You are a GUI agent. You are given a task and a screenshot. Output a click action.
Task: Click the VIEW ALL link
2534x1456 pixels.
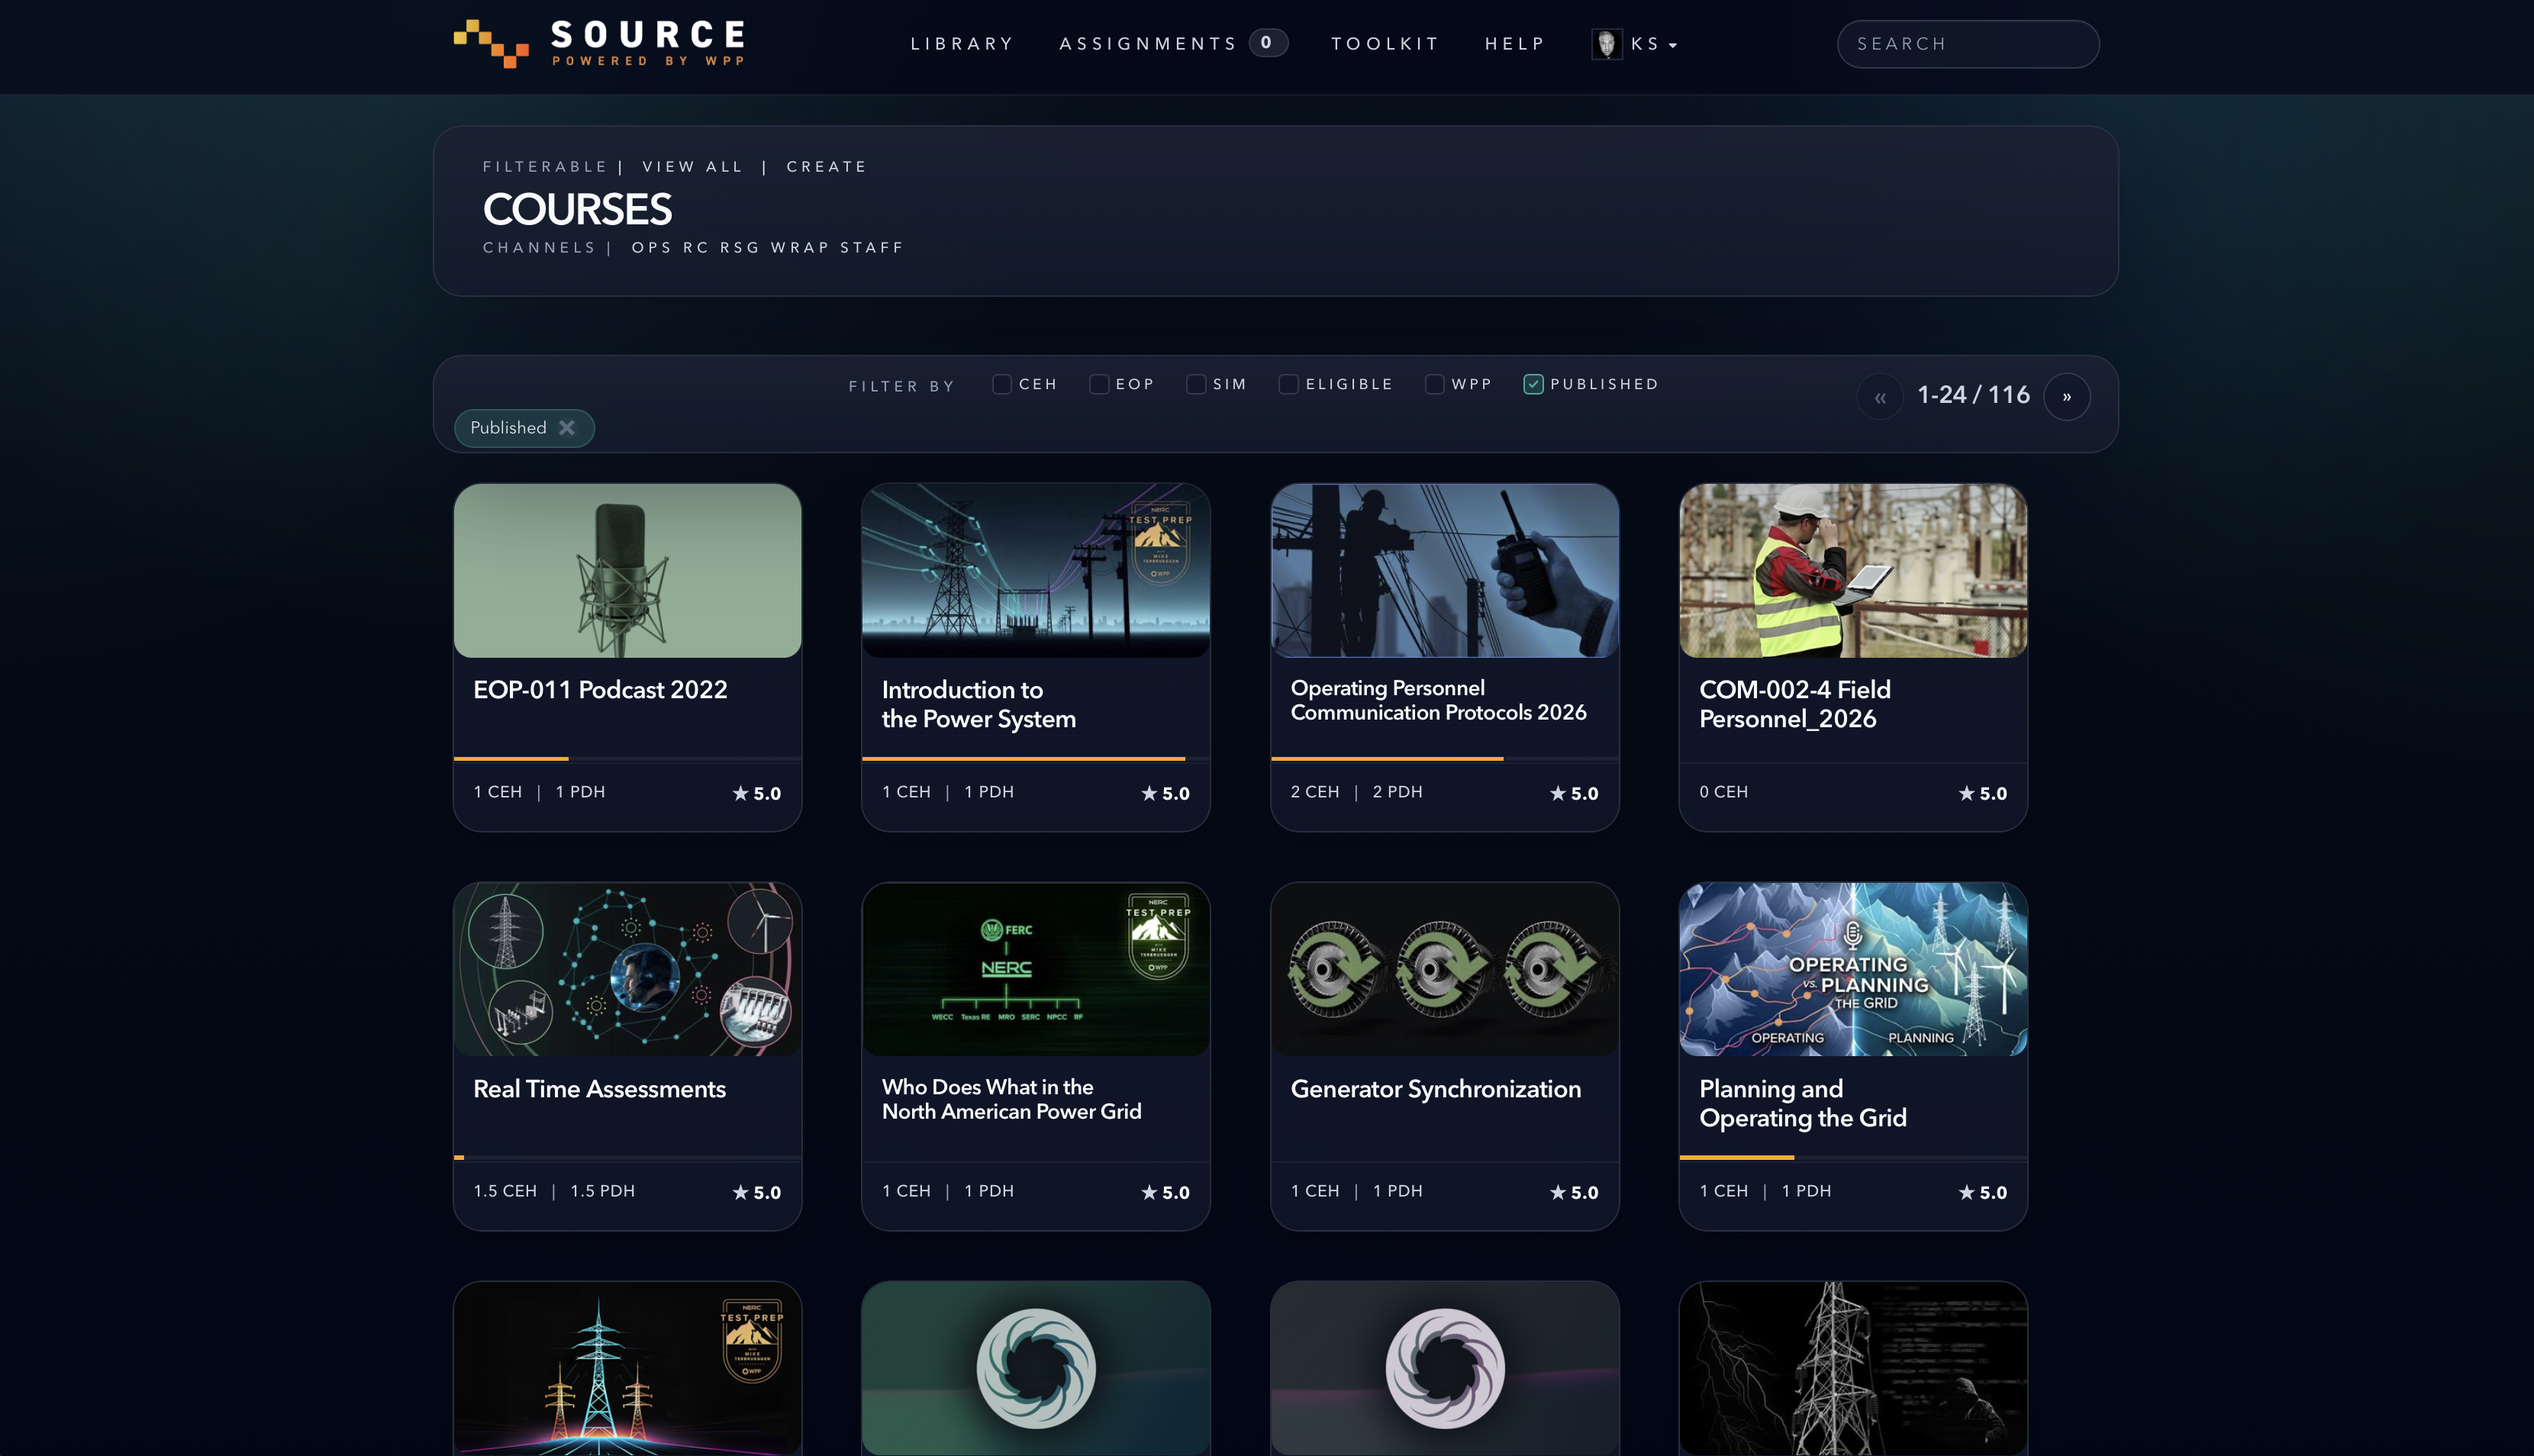[693, 167]
